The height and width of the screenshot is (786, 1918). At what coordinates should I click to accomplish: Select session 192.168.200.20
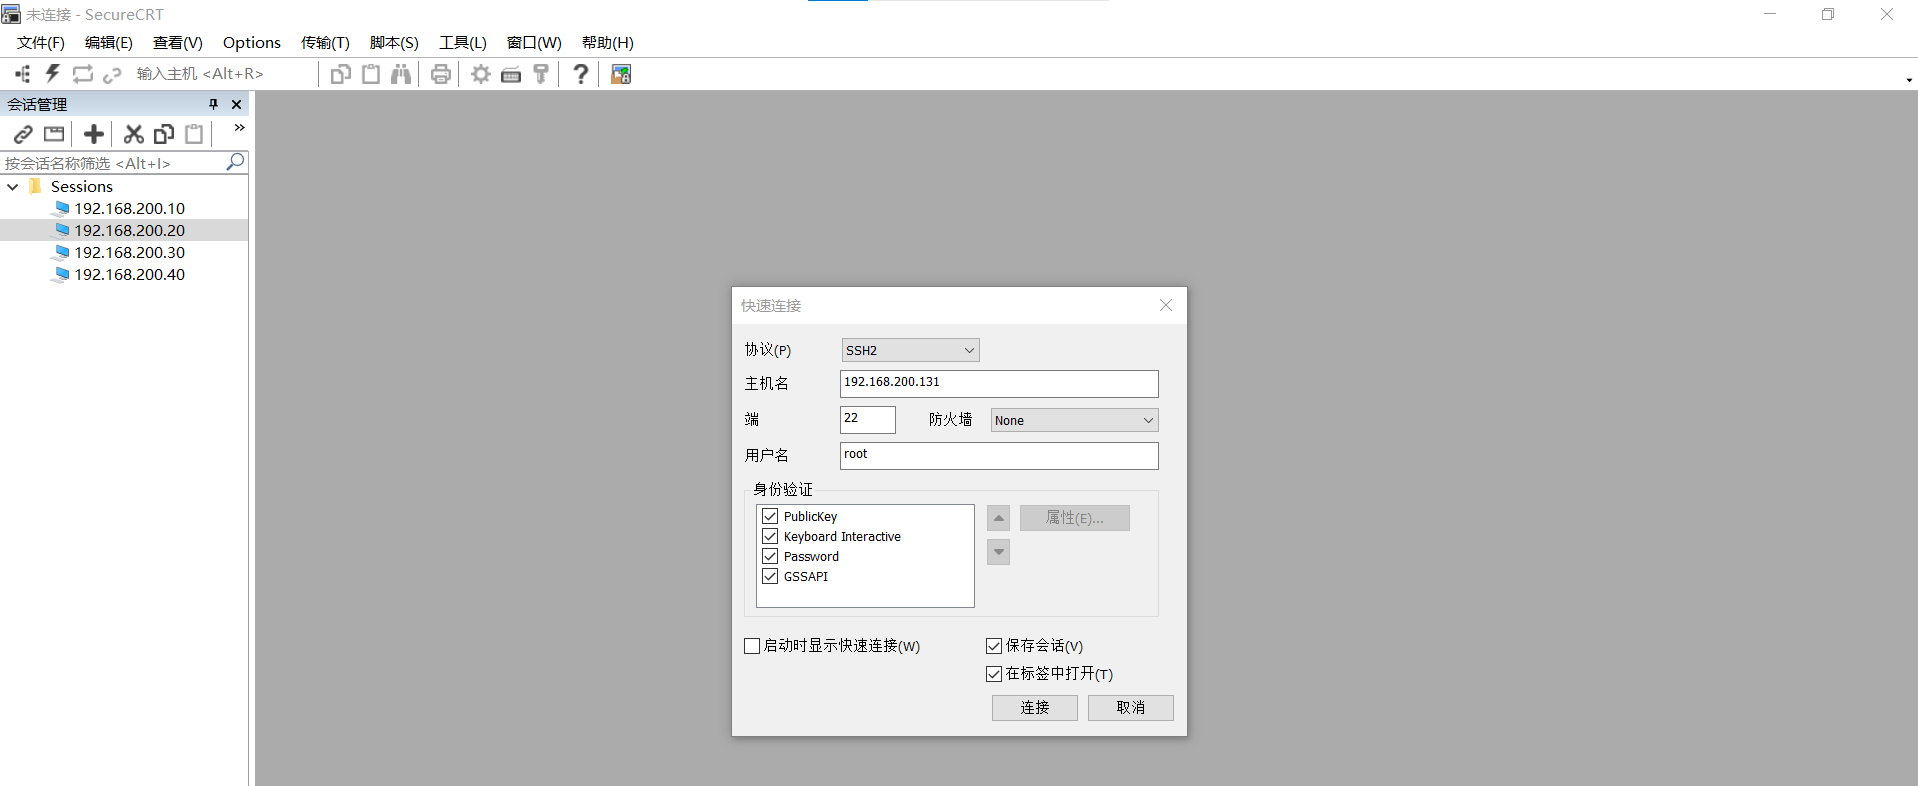tap(129, 230)
